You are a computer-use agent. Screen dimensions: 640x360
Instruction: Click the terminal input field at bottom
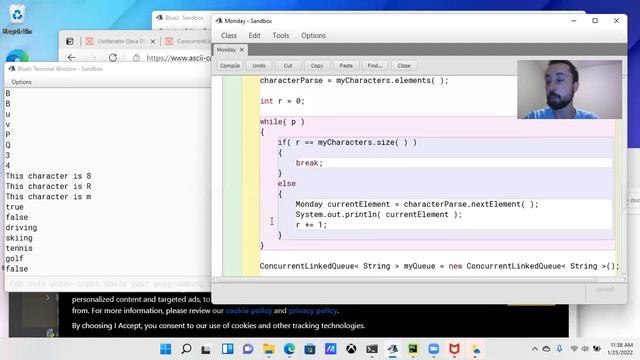point(108,284)
